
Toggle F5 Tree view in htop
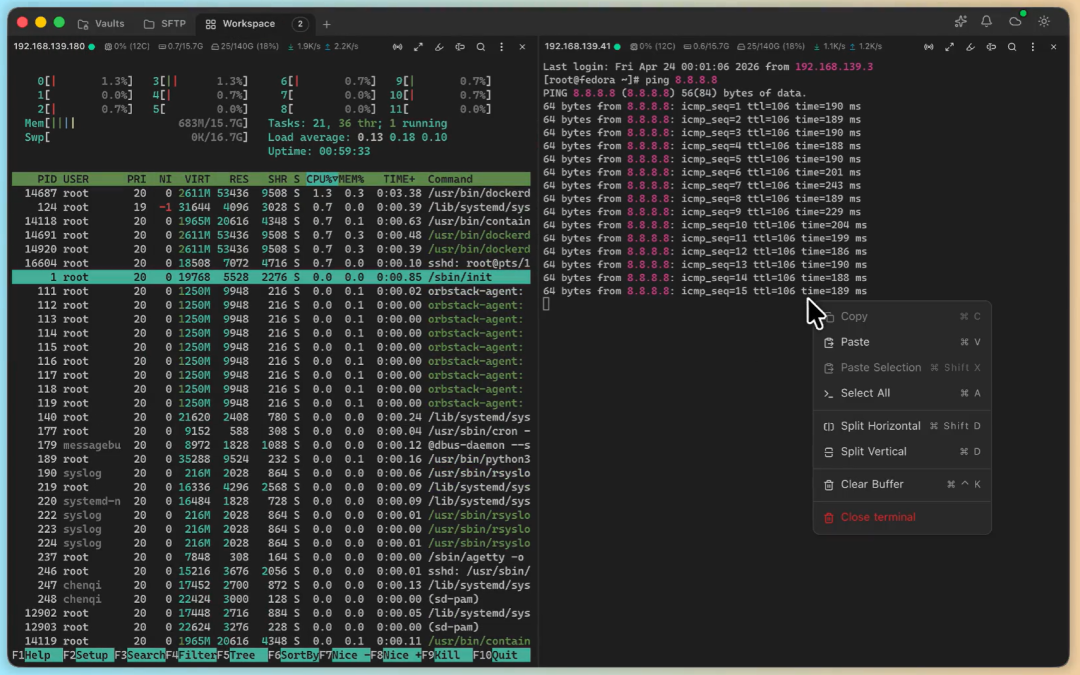click(242, 655)
